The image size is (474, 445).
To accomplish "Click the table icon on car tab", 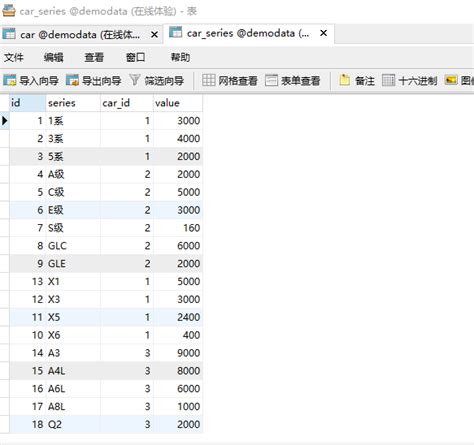I will [x=9, y=34].
